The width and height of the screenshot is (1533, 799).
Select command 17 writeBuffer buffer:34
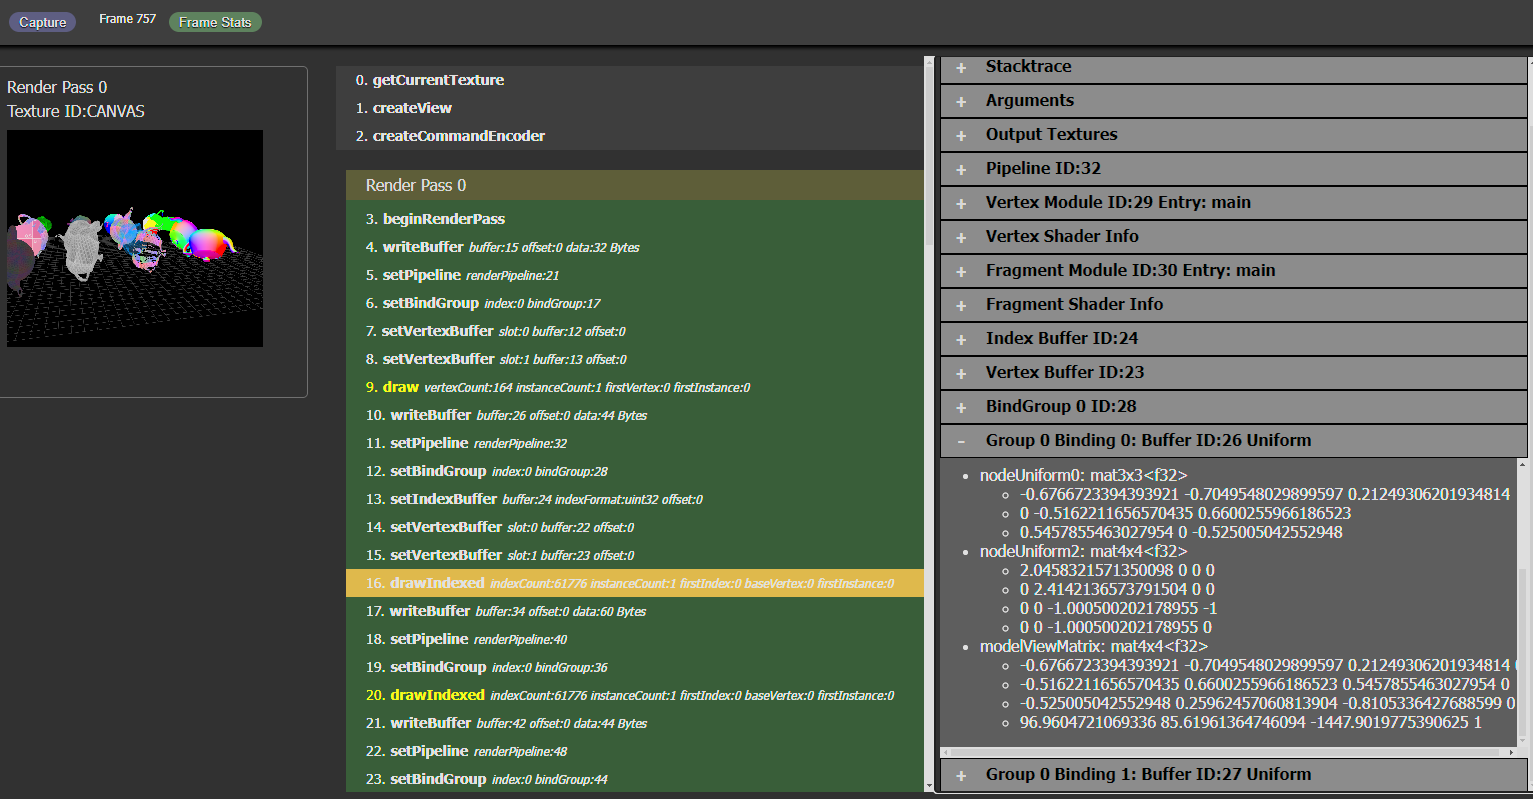(635, 611)
